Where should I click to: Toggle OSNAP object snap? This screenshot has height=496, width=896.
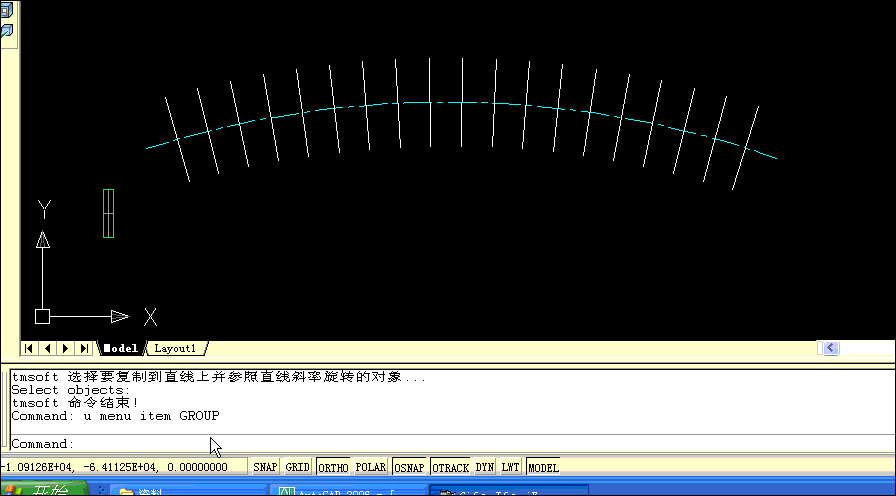409,467
